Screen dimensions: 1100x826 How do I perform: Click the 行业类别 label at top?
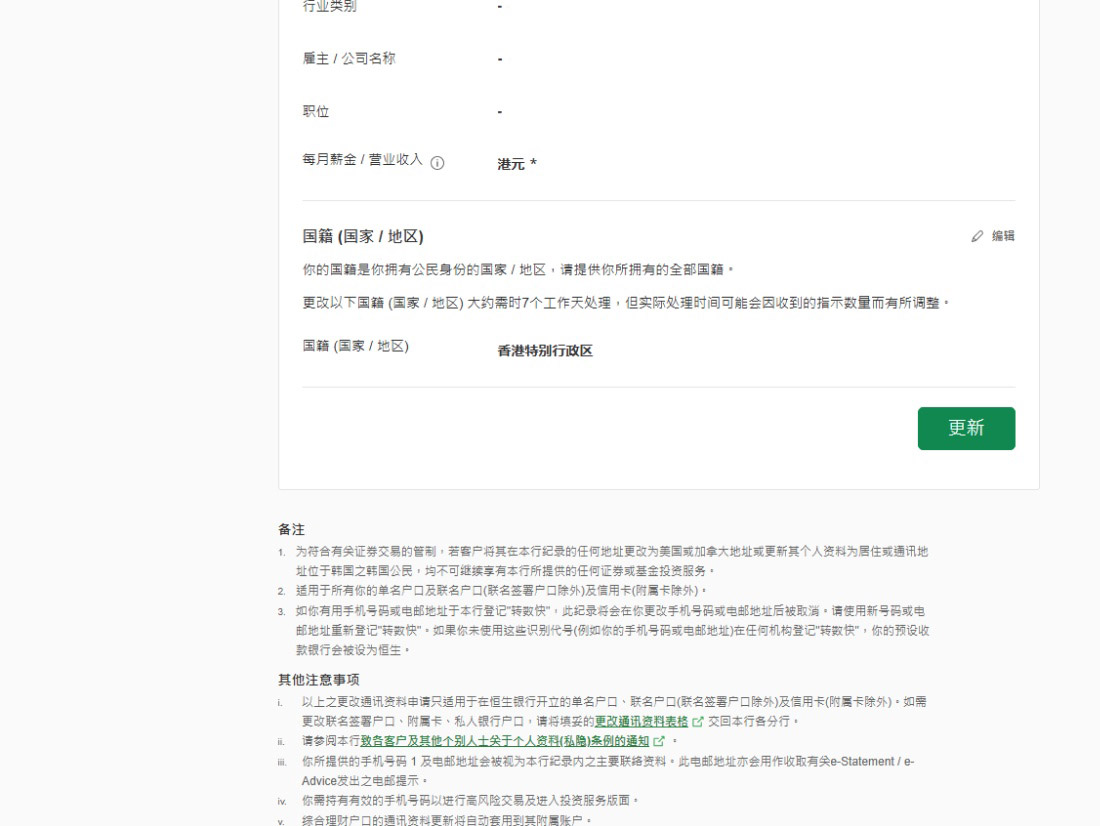point(329,7)
